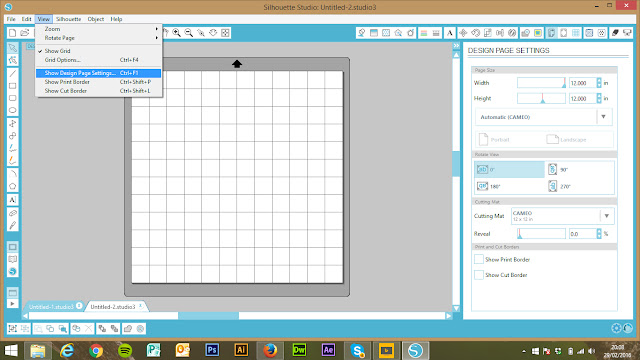Expand the Automatic (CAMEO) page size dropdown
Viewport: 640px width, 360px height.
(x=544, y=117)
